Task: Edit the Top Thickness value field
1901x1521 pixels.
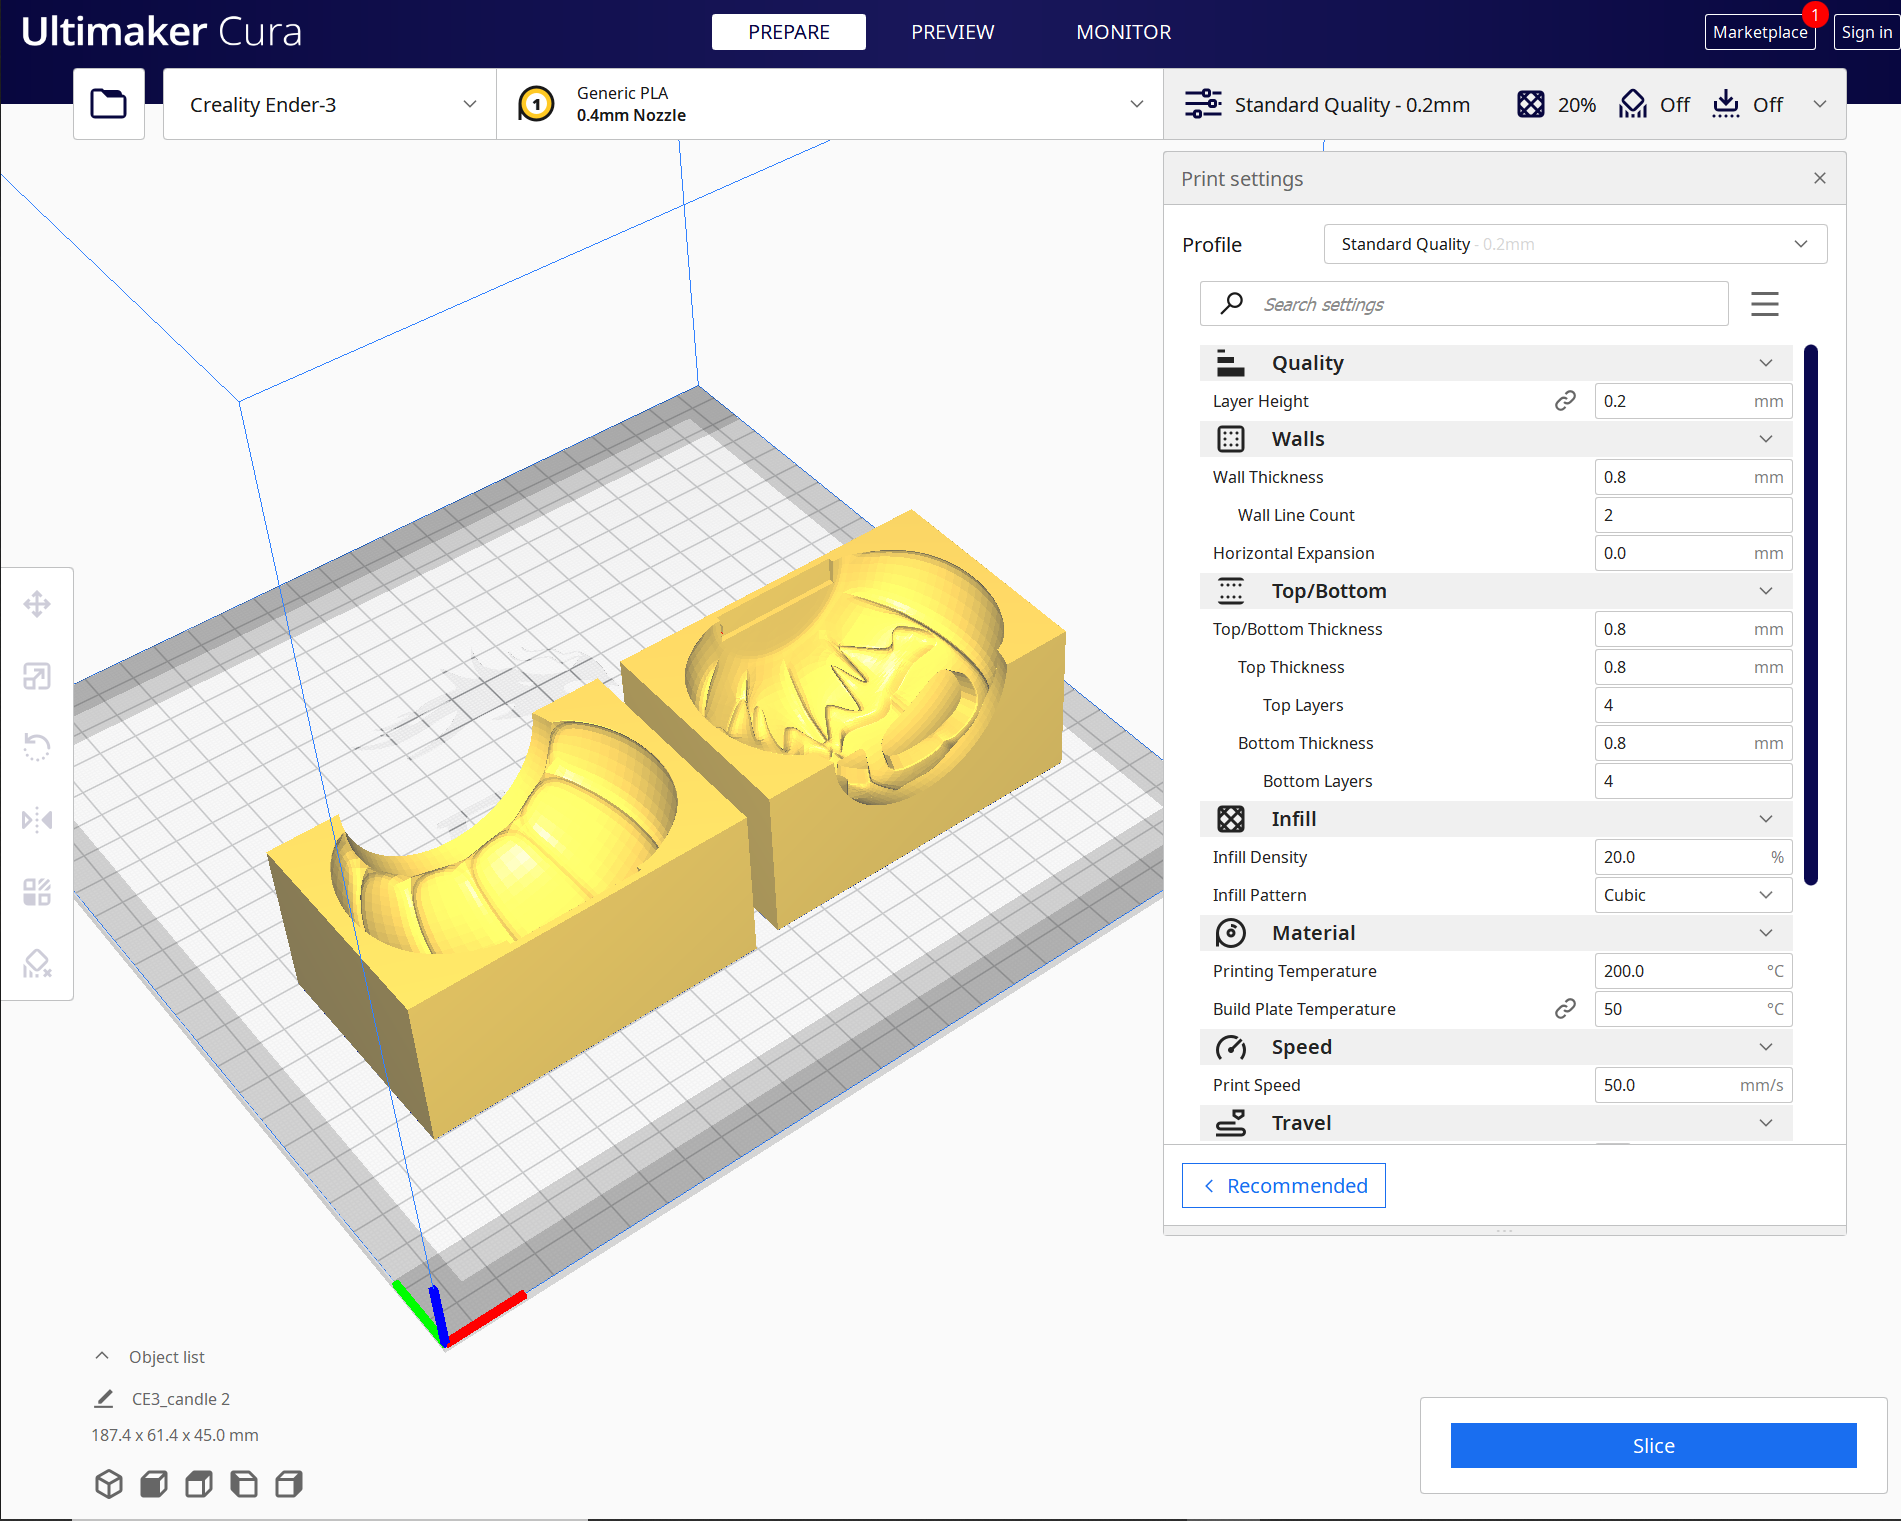Action: (x=1693, y=667)
